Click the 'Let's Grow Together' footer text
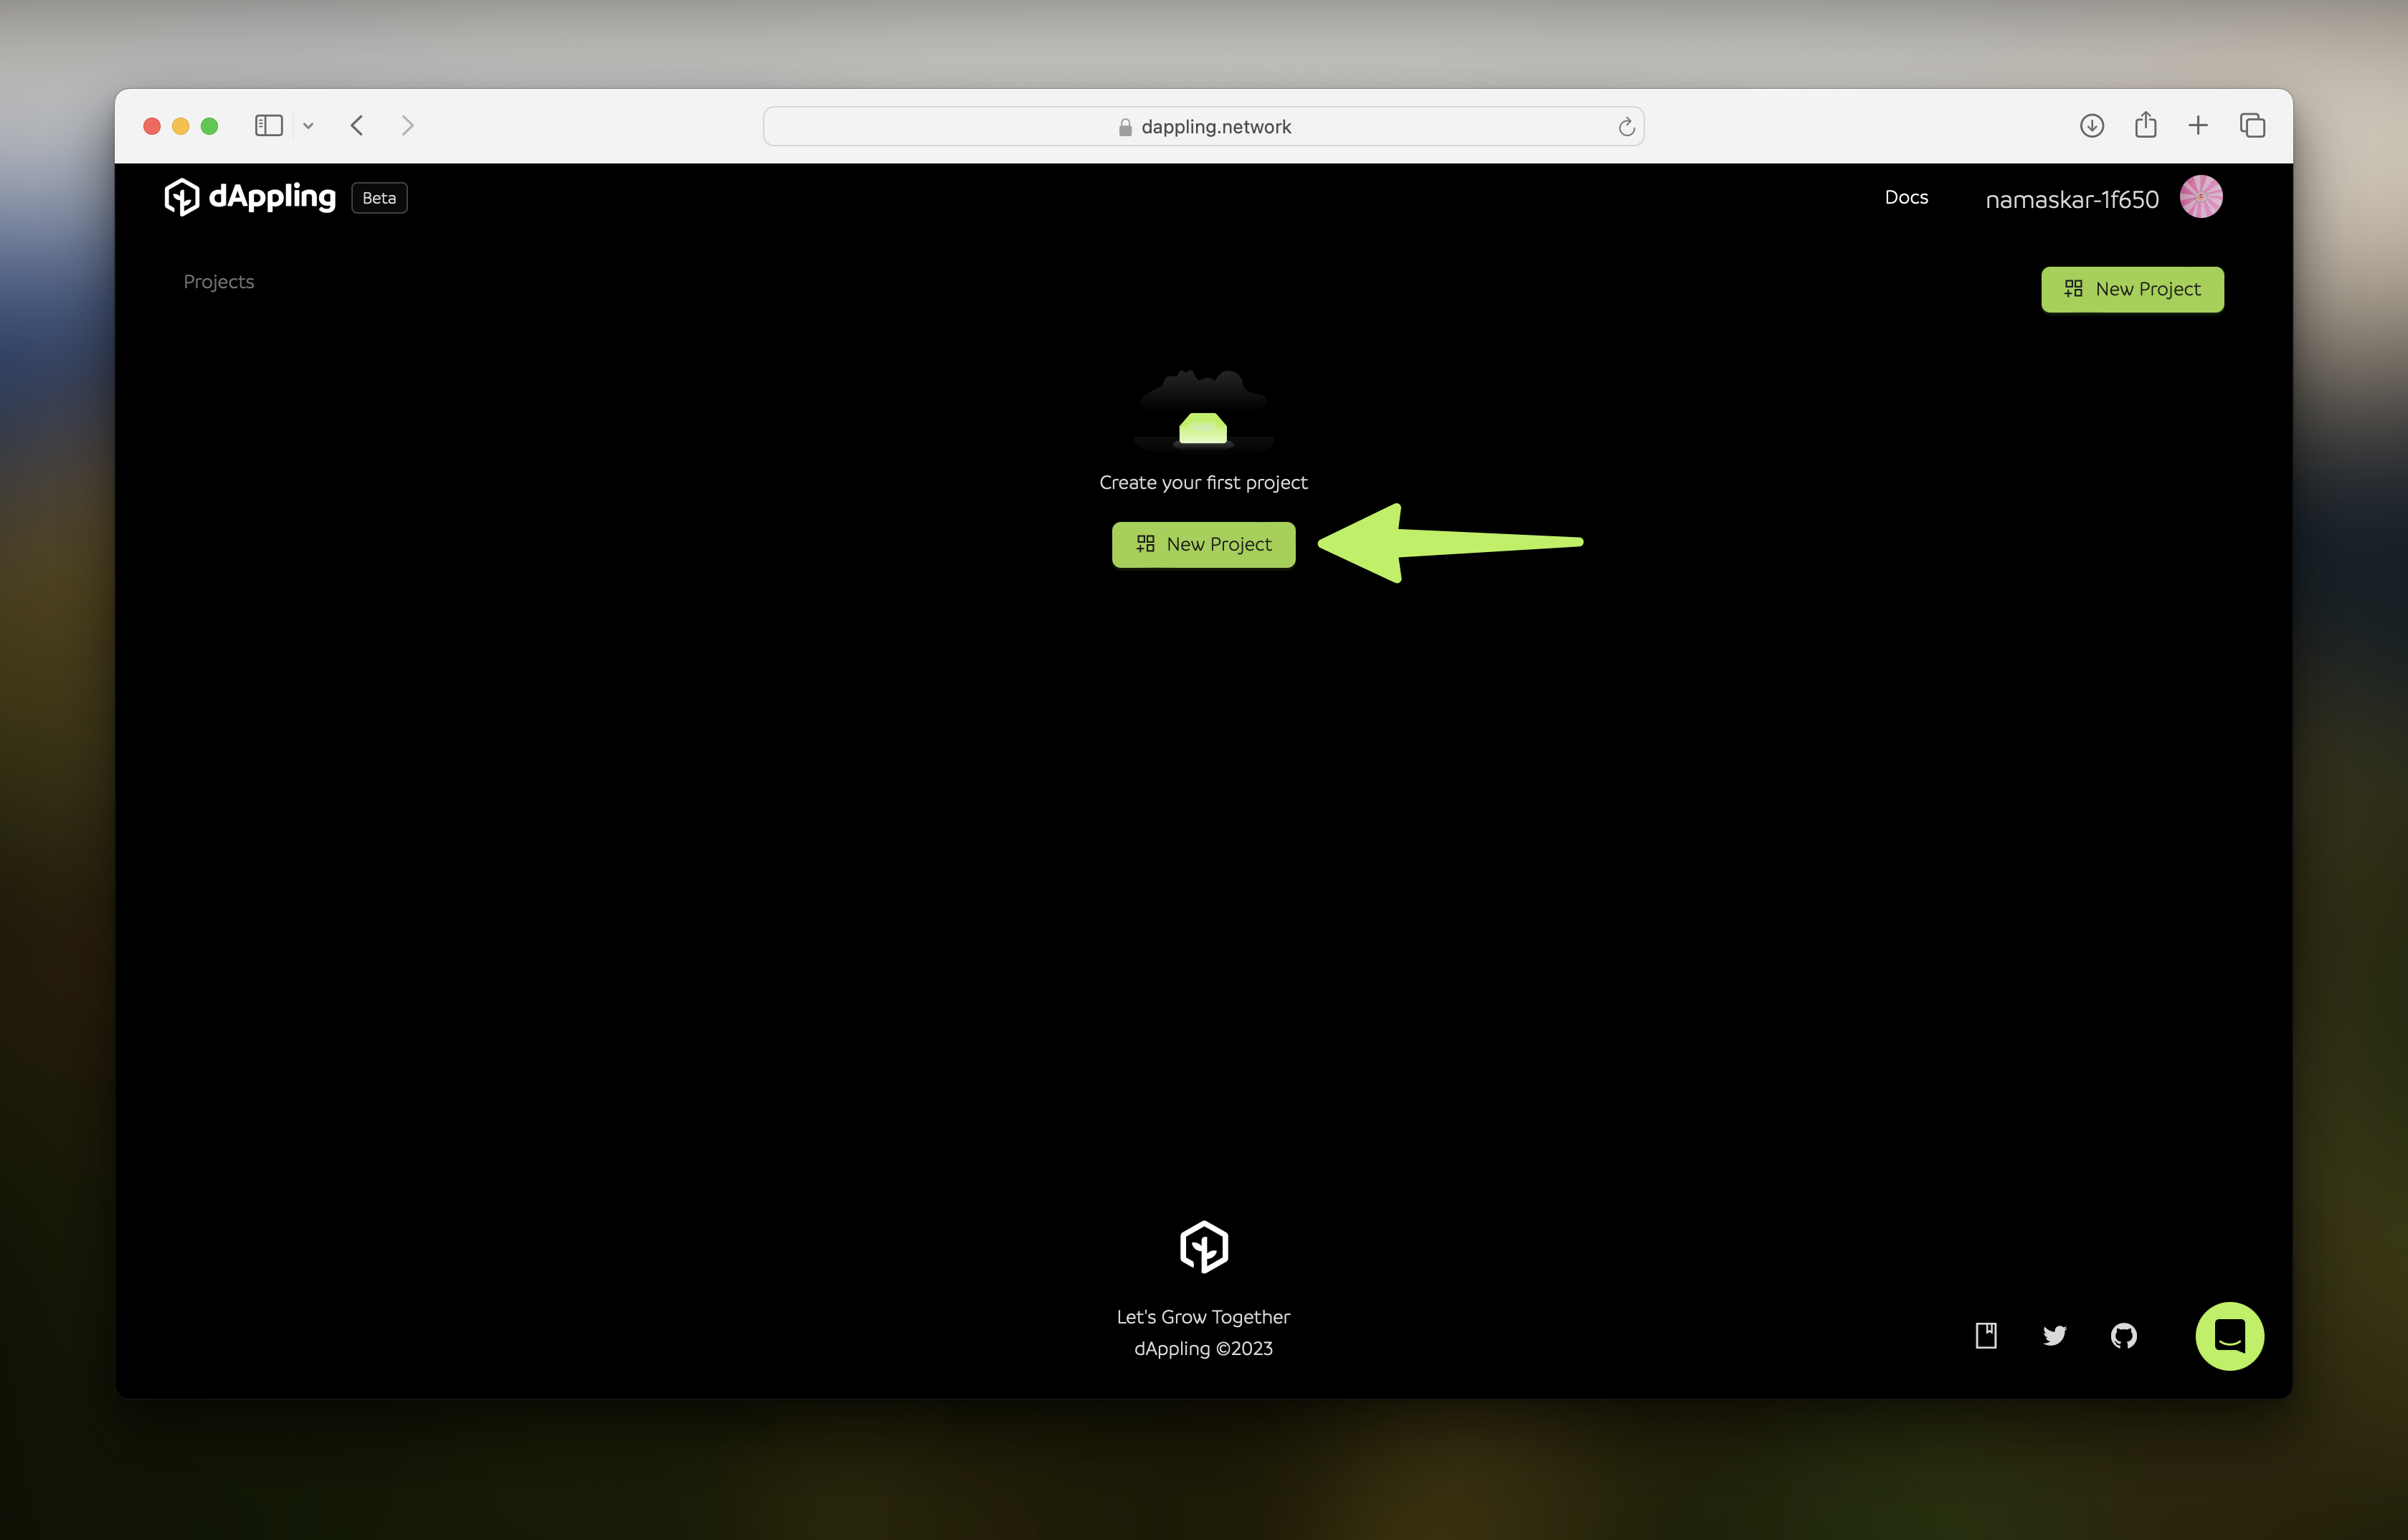The height and width of the screenshot is (1540, 2408). [1203, 1317]
